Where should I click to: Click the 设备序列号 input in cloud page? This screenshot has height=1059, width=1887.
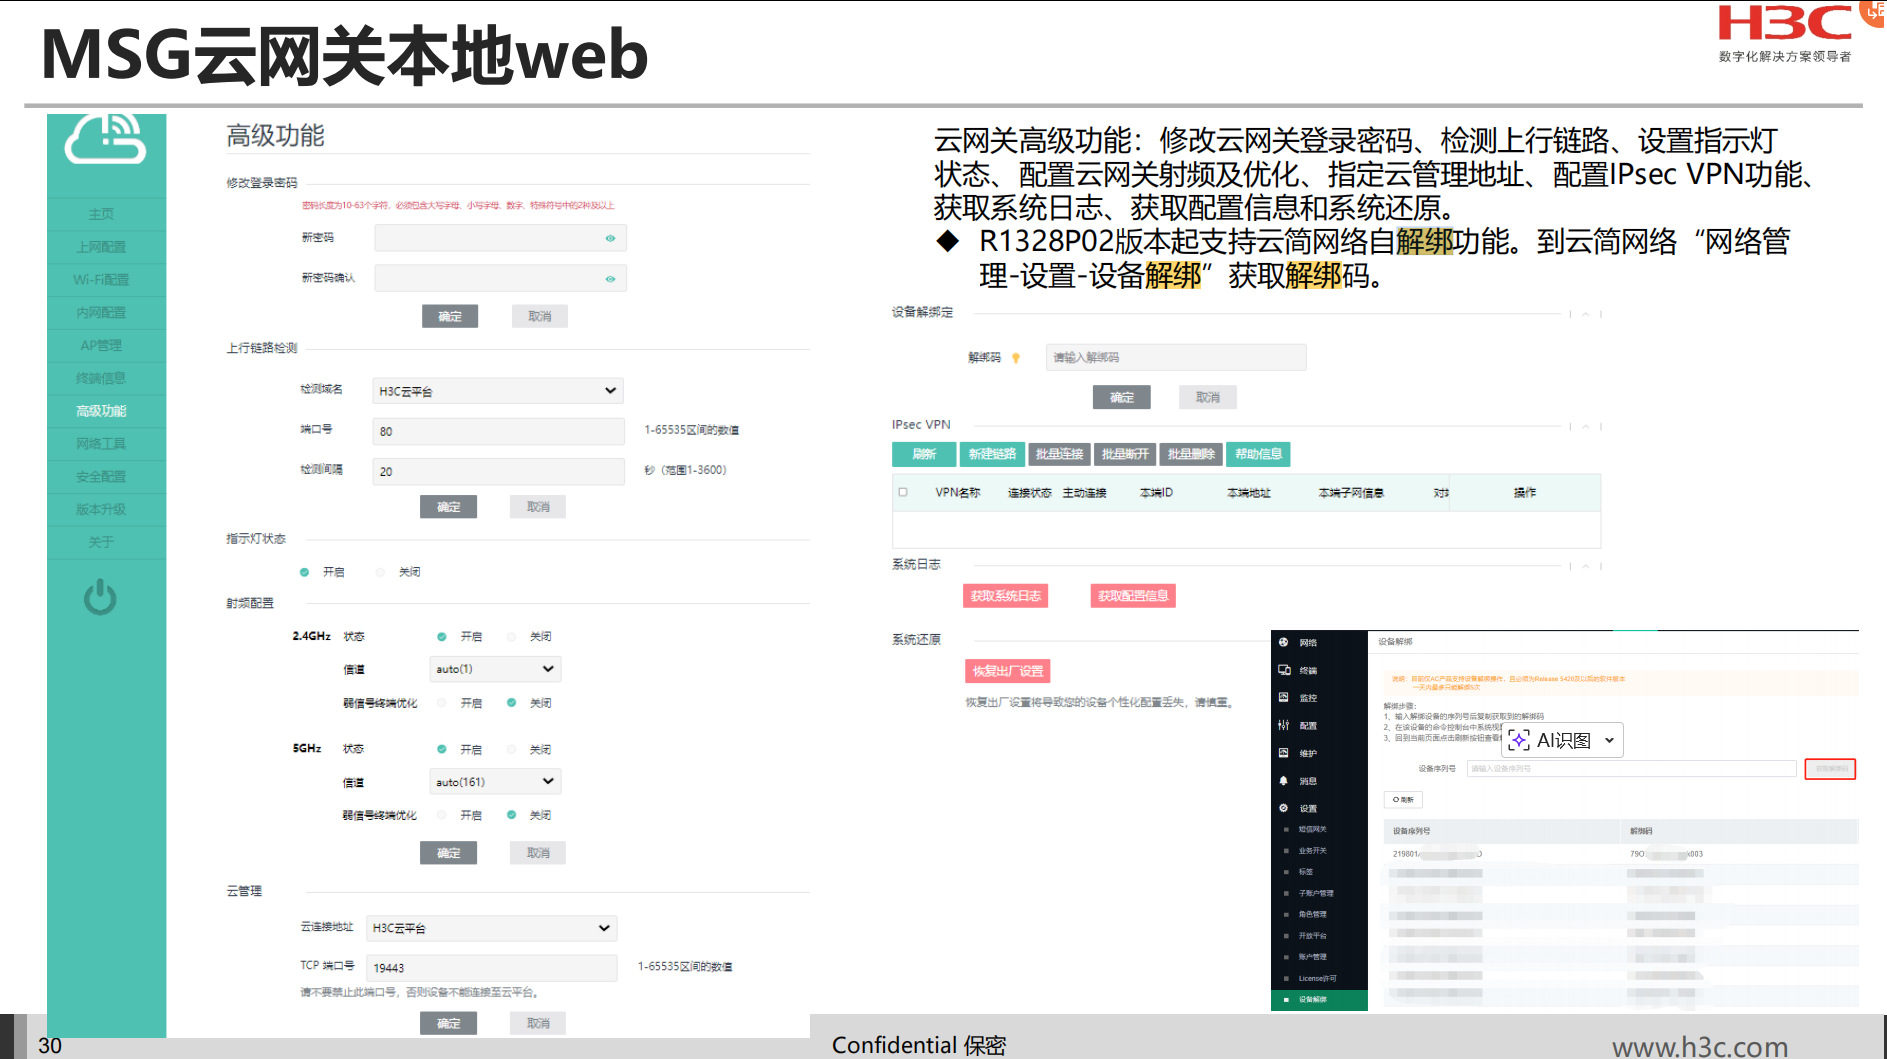(1632, 769)
